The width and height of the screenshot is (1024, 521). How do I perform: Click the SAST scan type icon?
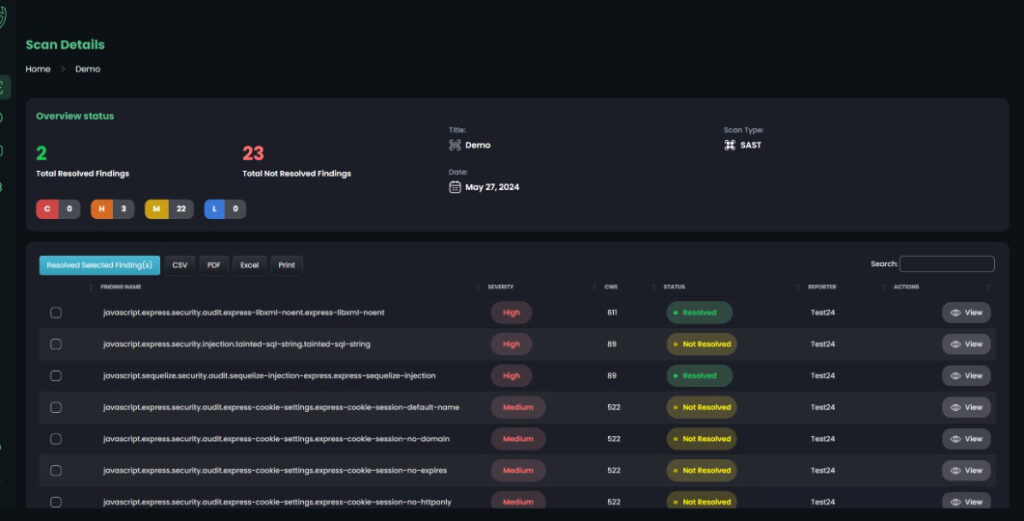(x=730, y=145)
